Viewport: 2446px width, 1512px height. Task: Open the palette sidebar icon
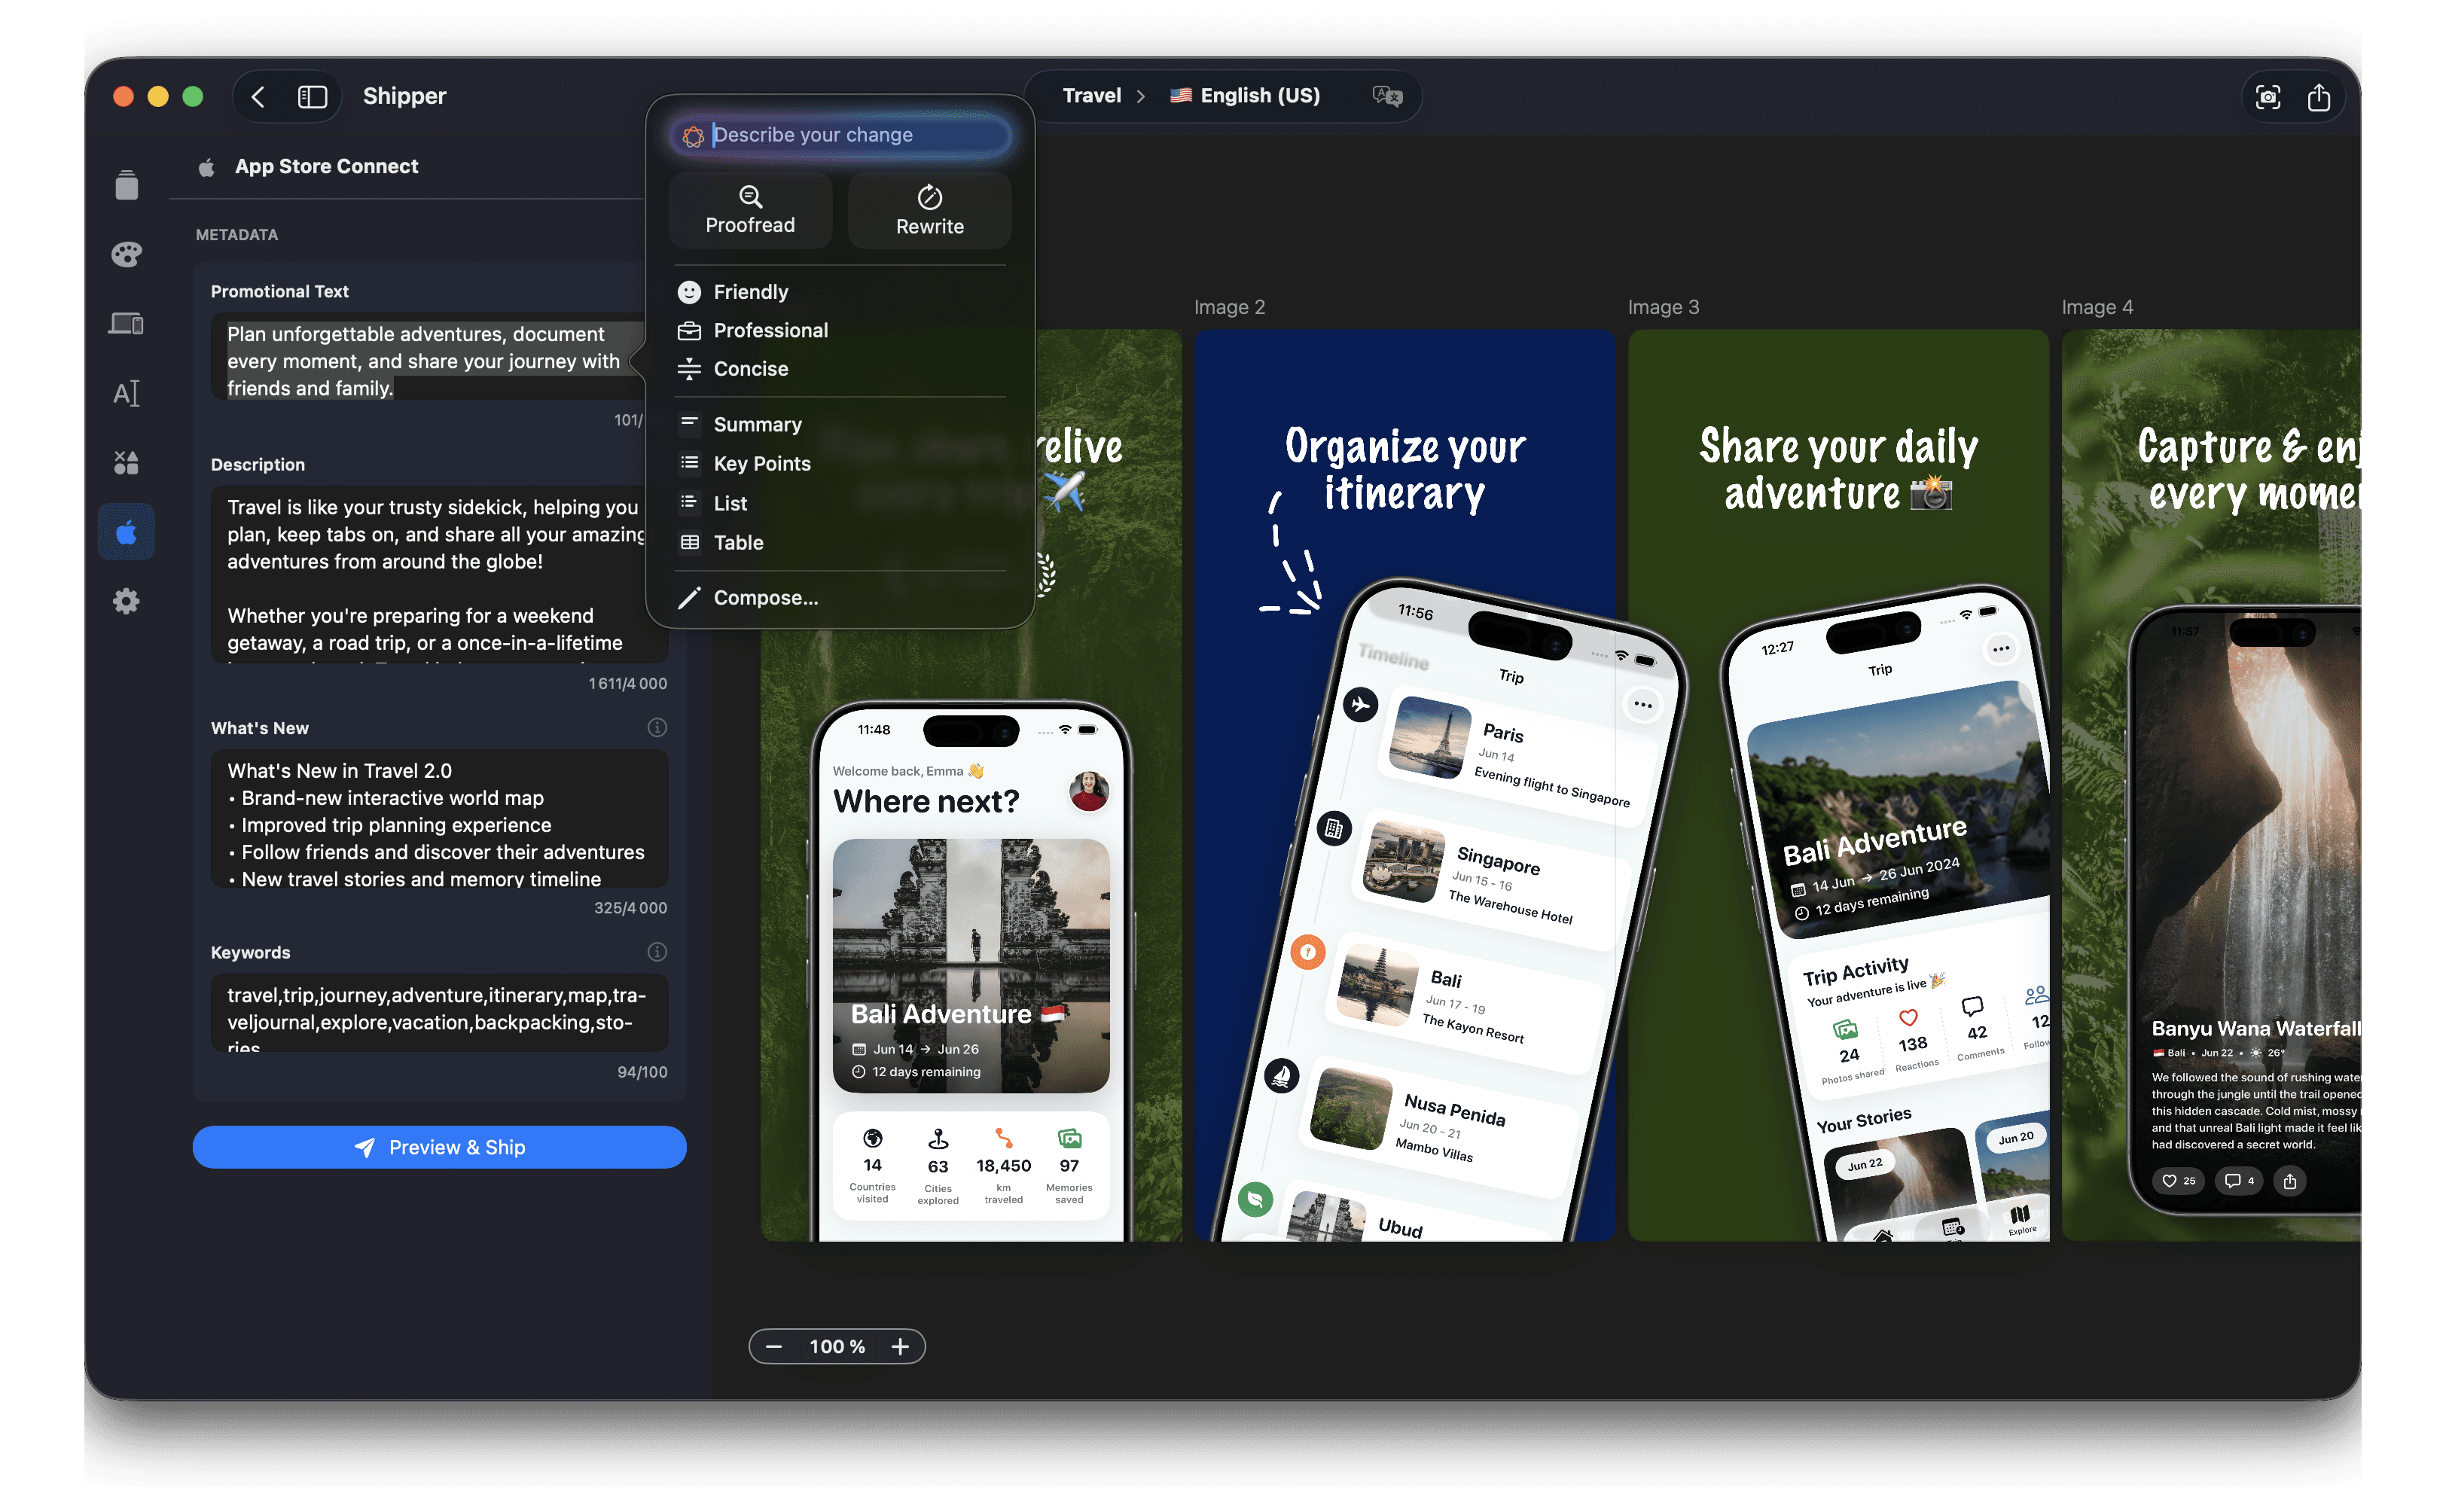pos(126,254)
